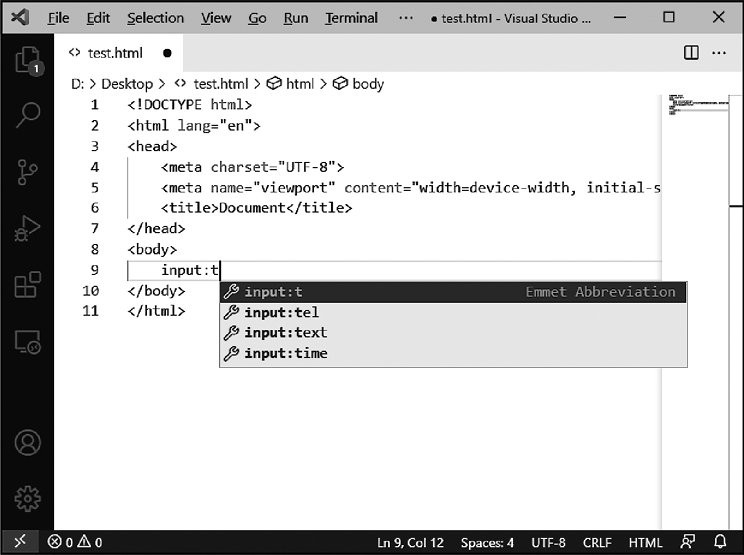This screenshot has width=744, height=555.
Task: Choose the input:time suggestion
Action: coord(285,354)
